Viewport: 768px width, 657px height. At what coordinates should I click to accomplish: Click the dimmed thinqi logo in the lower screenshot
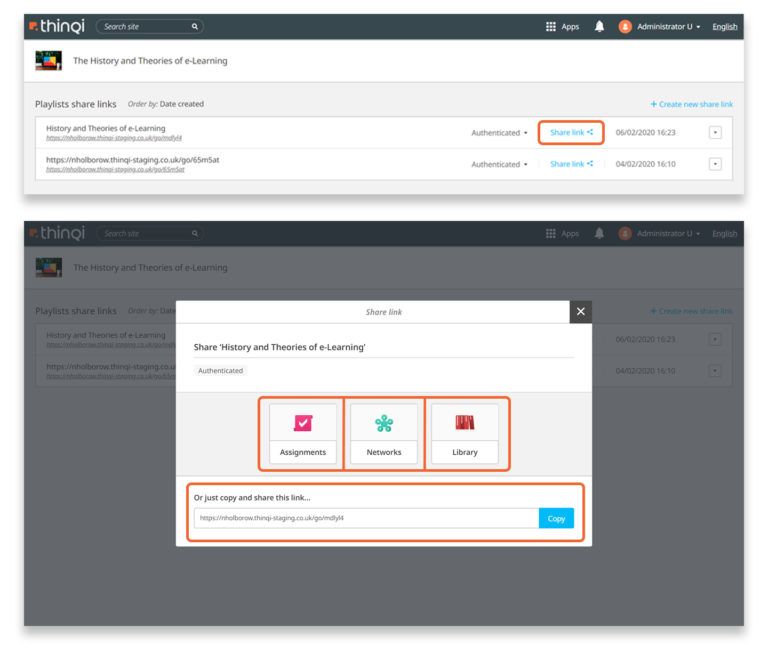pos(56,233)
